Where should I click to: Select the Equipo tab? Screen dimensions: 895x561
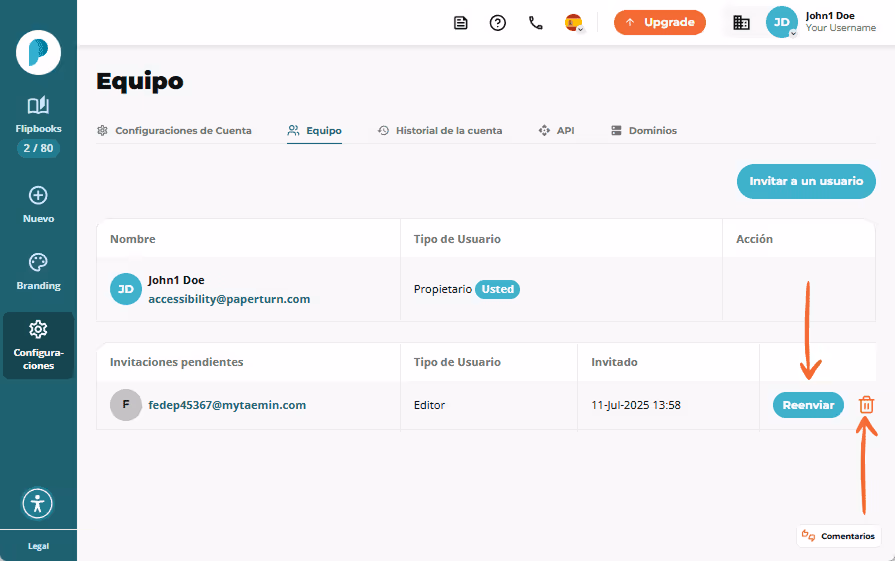(315, 131)
